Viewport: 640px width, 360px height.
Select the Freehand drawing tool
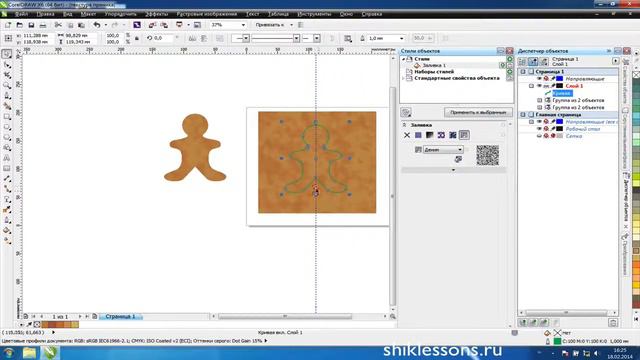point(7,96)
